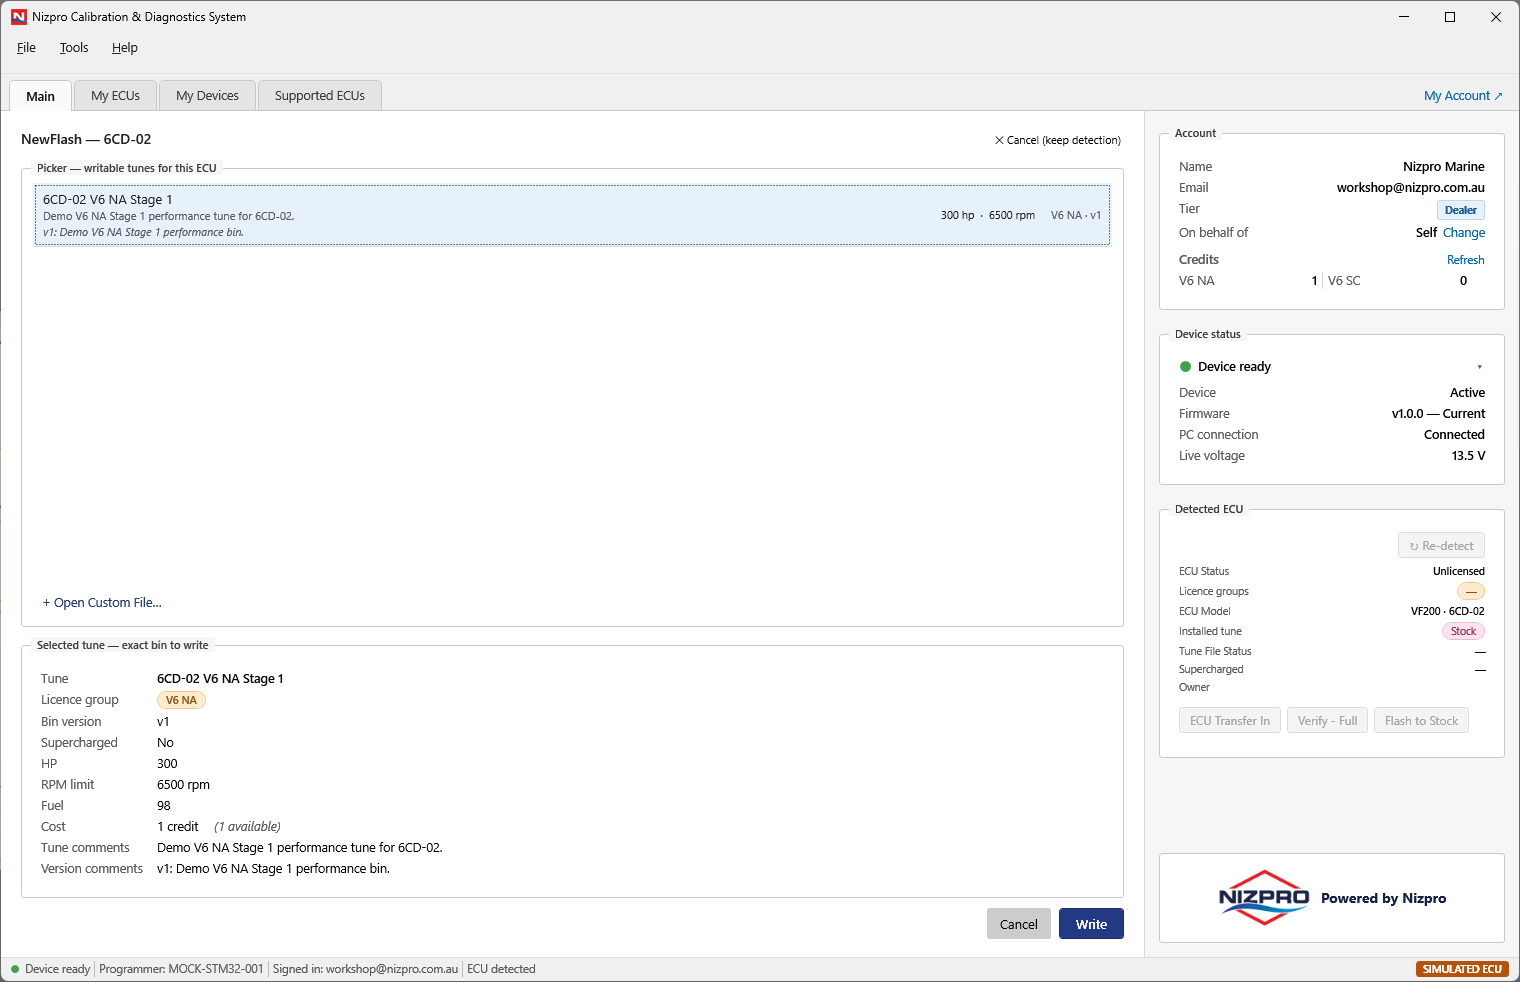Click the Change link for On behalf of
This screenshot has width=1520, height=982.
coord(1464,233)
